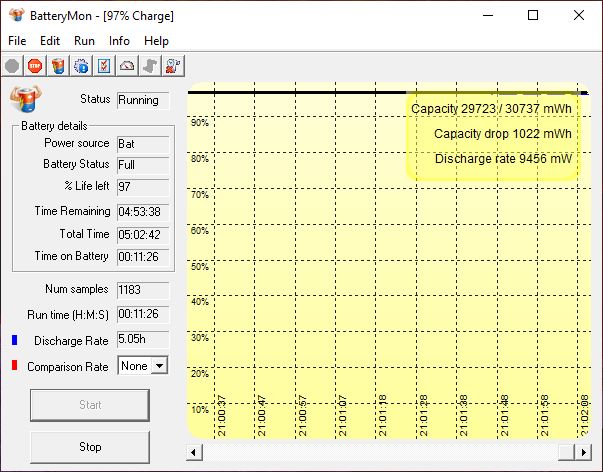Image resolution: width=603 pixels, height=472 pixels.
Task: Open the Edit menu
Action: [50, 41]
